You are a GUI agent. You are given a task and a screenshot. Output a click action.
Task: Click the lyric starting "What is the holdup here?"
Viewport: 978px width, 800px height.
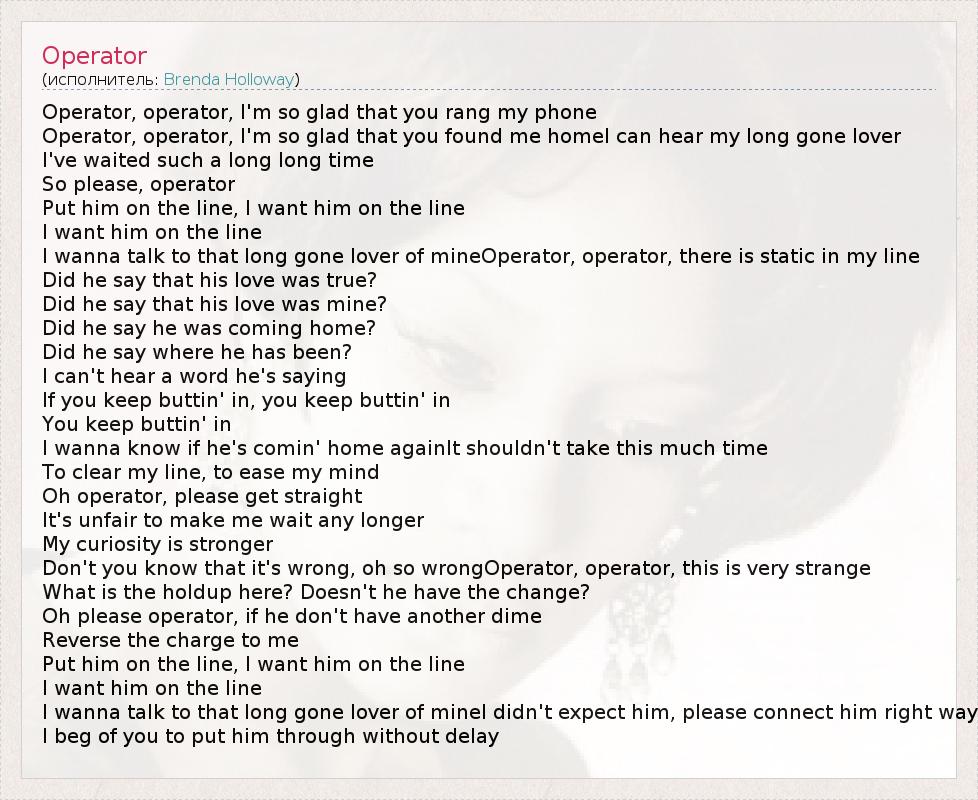click(x=316, y=592)
